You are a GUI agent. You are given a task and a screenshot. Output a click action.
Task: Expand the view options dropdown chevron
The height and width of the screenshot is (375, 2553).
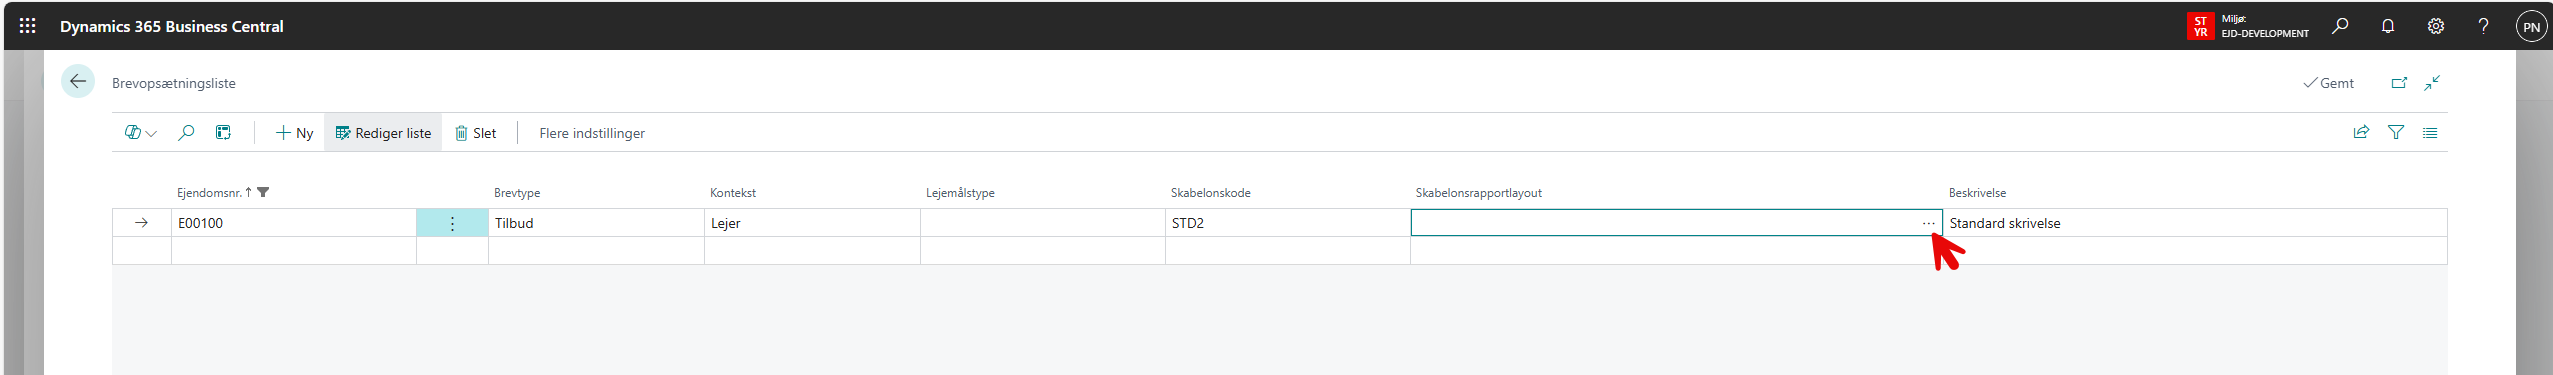[x=151, y=133]
